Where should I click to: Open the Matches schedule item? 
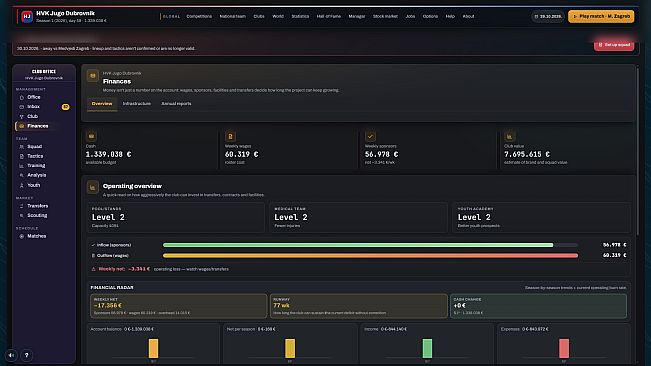tap(43, 236)
